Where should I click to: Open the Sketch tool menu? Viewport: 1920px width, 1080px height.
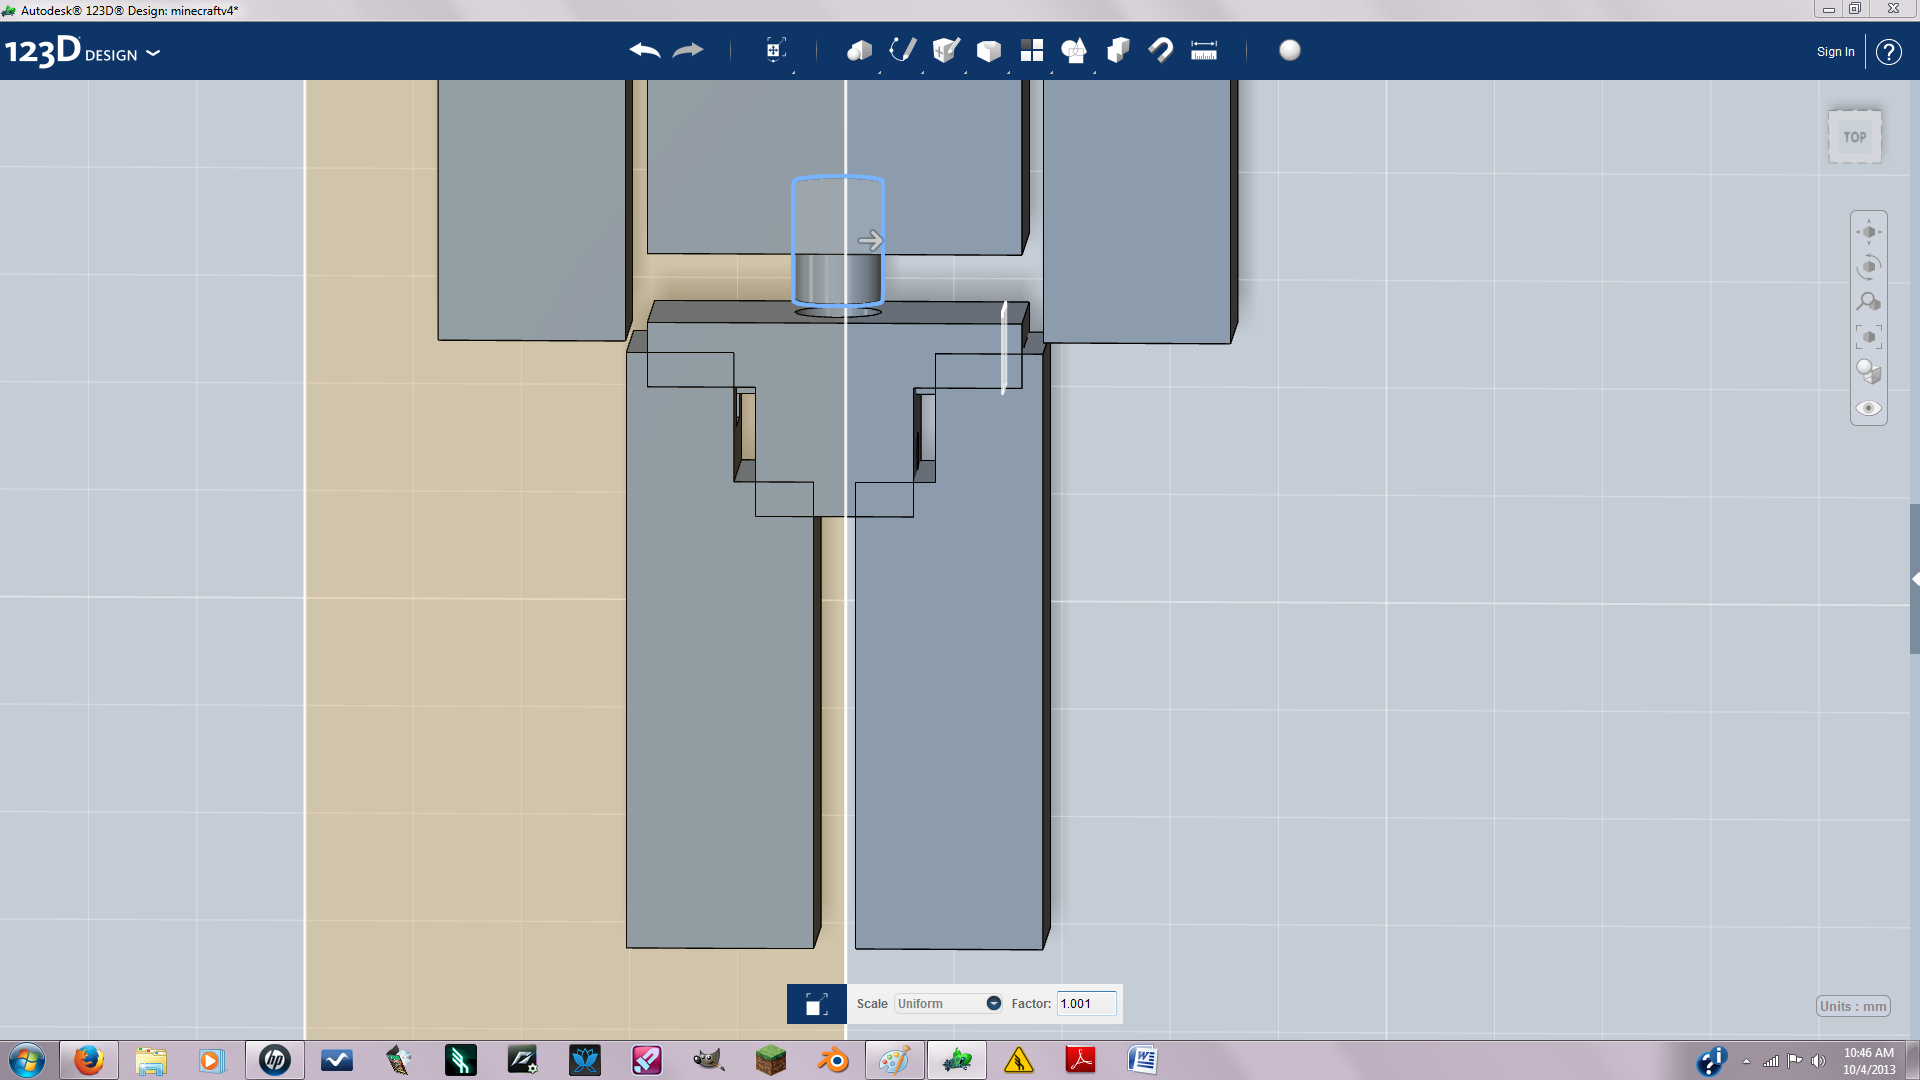903,50
